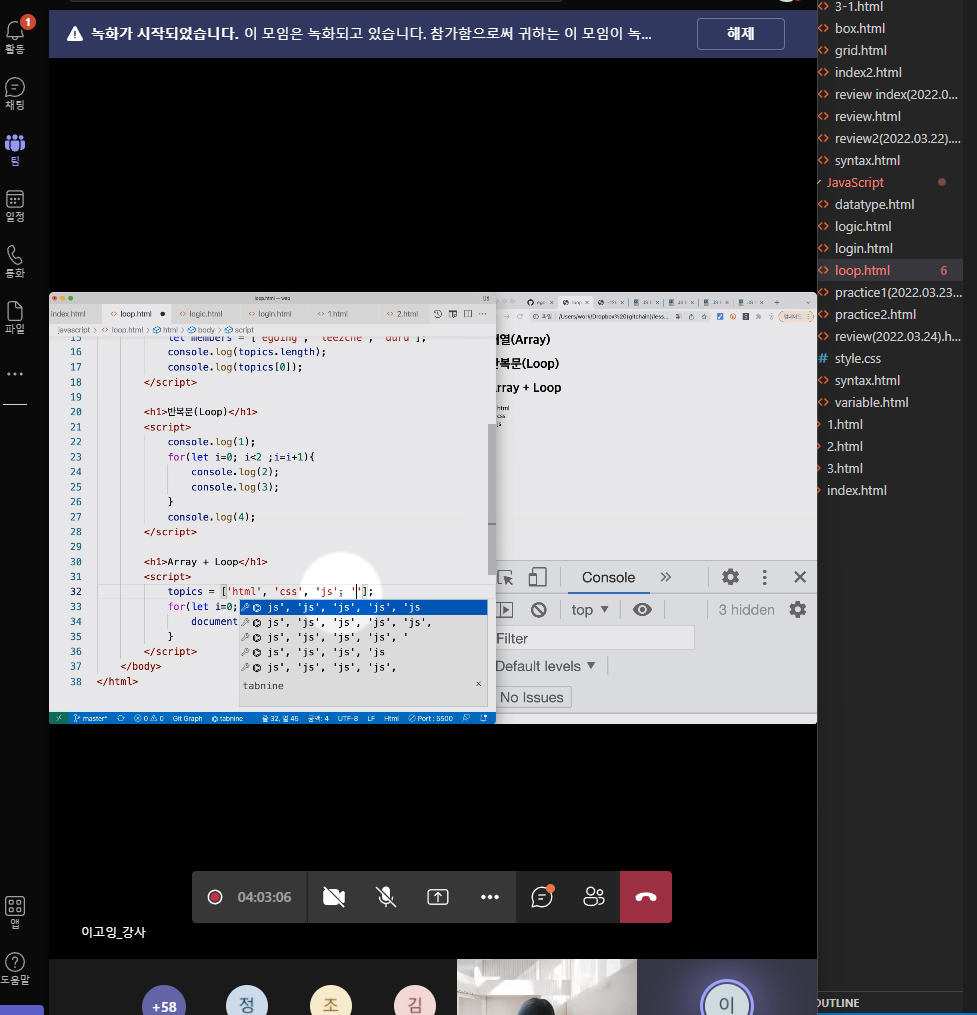Switch to 2.html tab in shared editor
977x1015 pixels.
click(407, 314)
